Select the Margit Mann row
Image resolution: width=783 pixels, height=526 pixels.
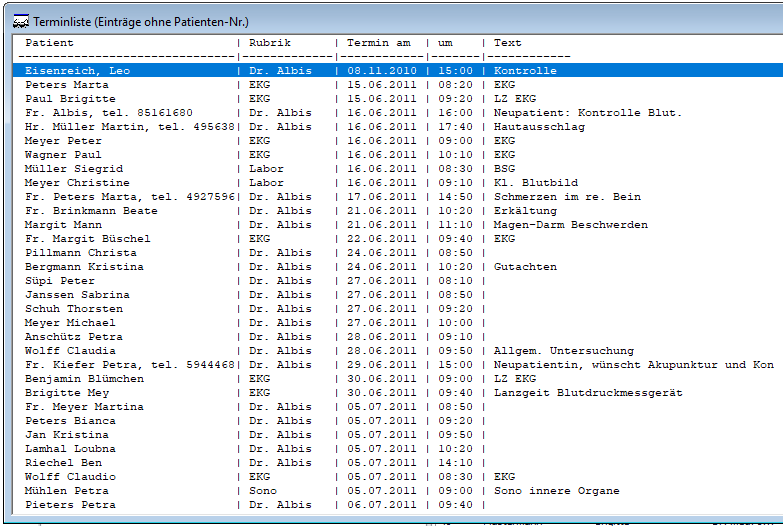tap(397, 224)
